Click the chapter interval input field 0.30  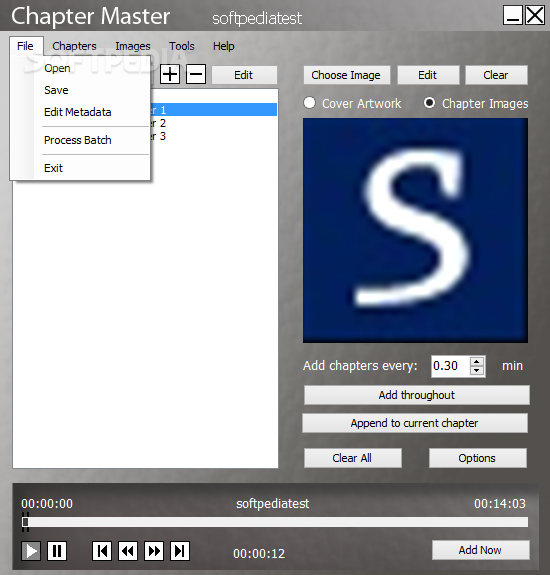[x=450, y=366]
